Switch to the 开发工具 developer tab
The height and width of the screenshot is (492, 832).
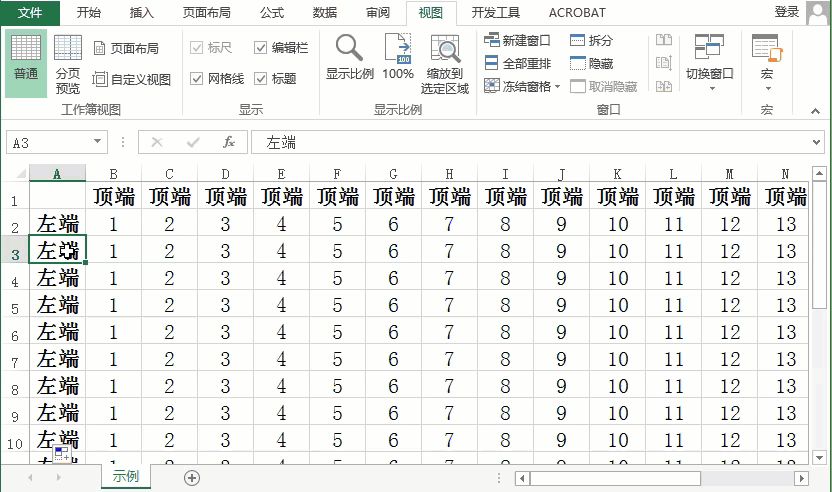click(496, 13)
